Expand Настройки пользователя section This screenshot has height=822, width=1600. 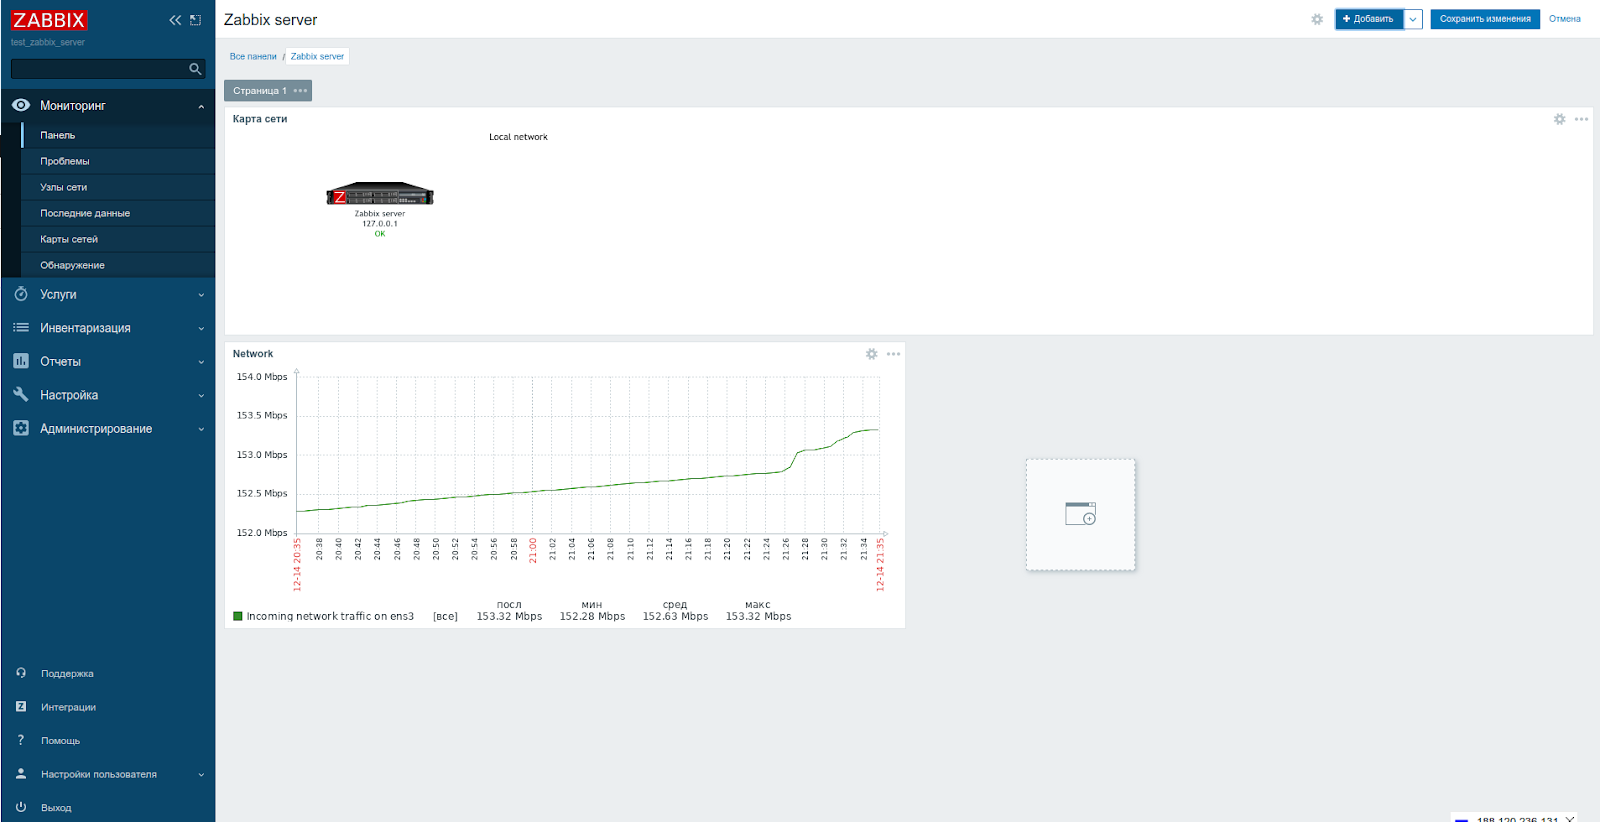[x=108, y=774]
